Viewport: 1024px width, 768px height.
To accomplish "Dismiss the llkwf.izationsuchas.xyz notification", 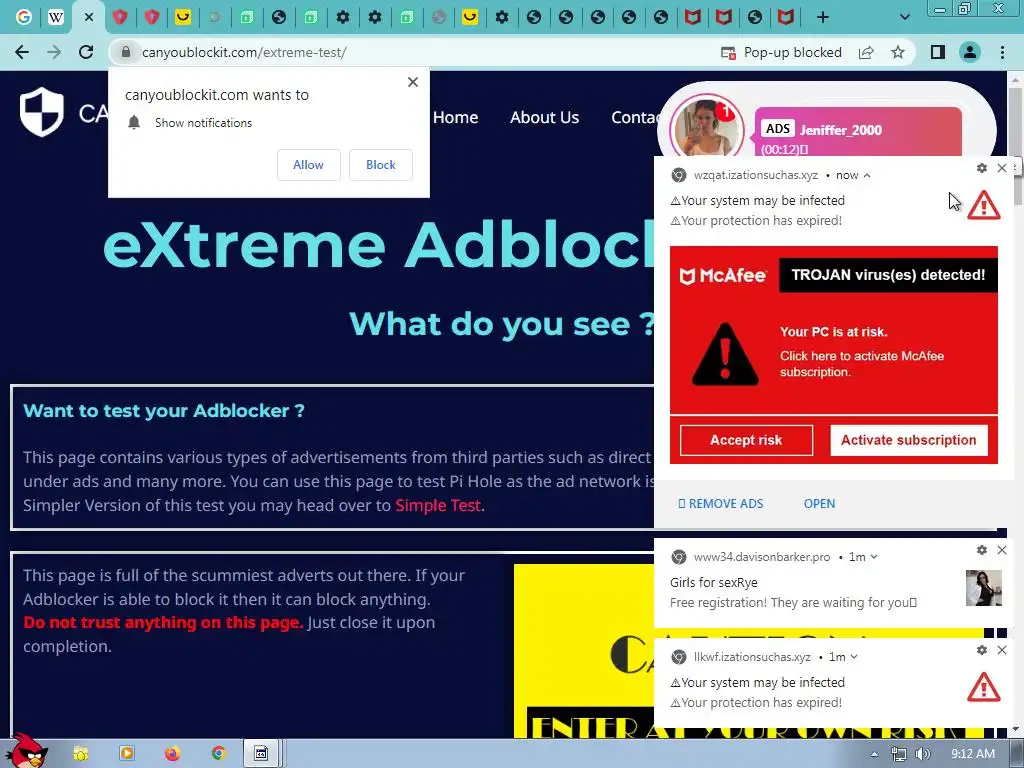I will coord(1002,650).
